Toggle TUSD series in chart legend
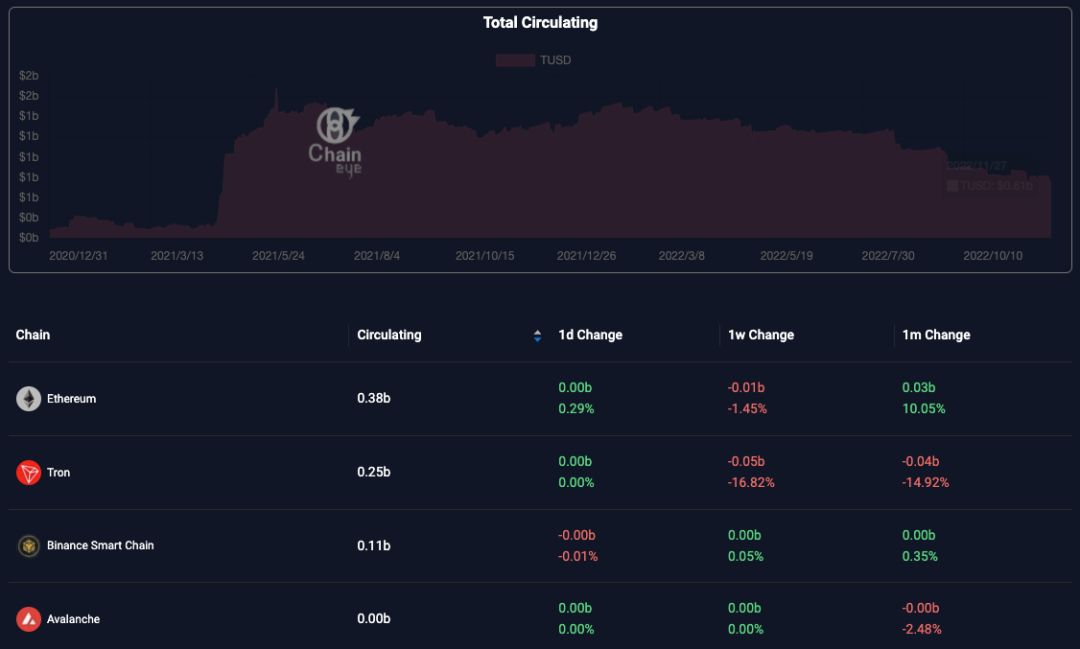 tap(534, 60)
